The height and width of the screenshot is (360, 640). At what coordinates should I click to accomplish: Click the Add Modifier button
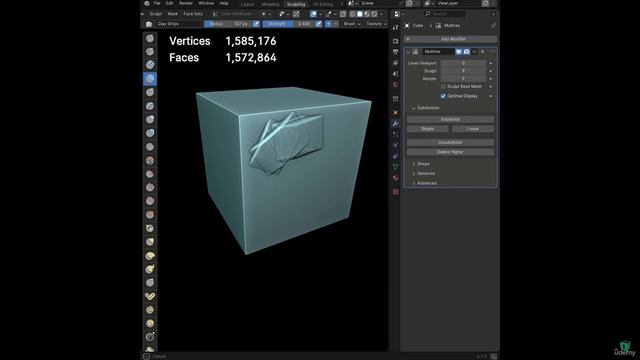coord(451,39)
